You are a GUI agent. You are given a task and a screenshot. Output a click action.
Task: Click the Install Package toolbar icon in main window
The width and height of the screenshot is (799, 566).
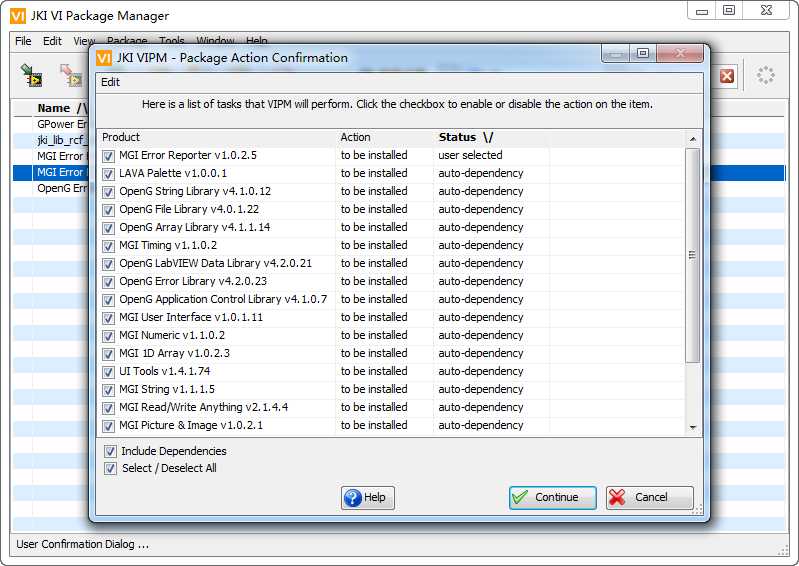point(32,75)
